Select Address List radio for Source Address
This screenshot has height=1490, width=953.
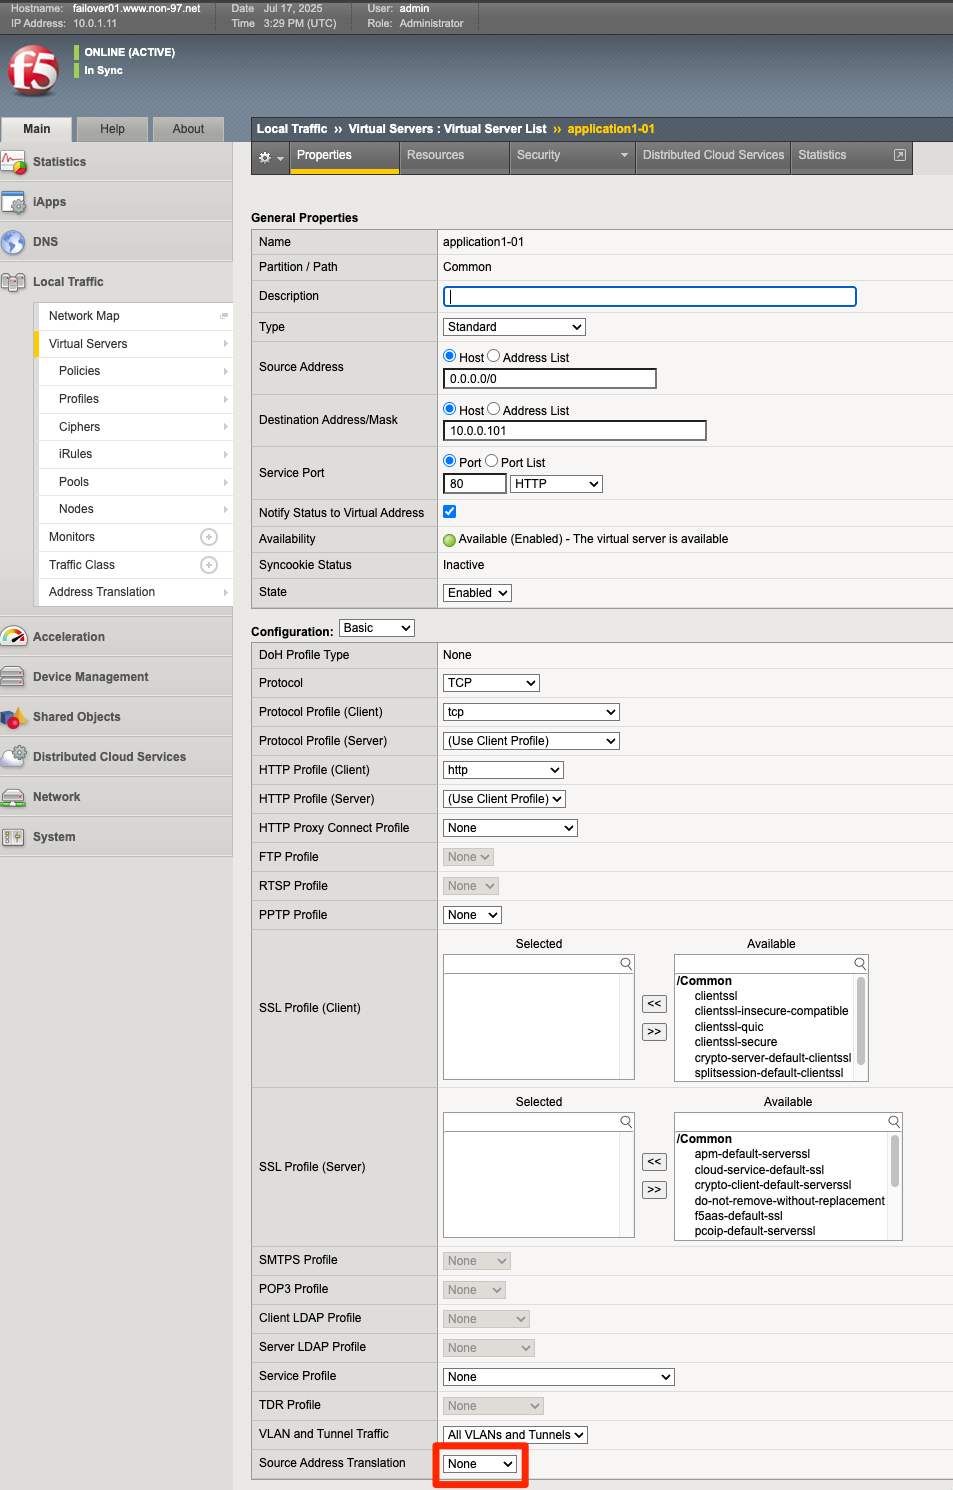coord(493,356)
